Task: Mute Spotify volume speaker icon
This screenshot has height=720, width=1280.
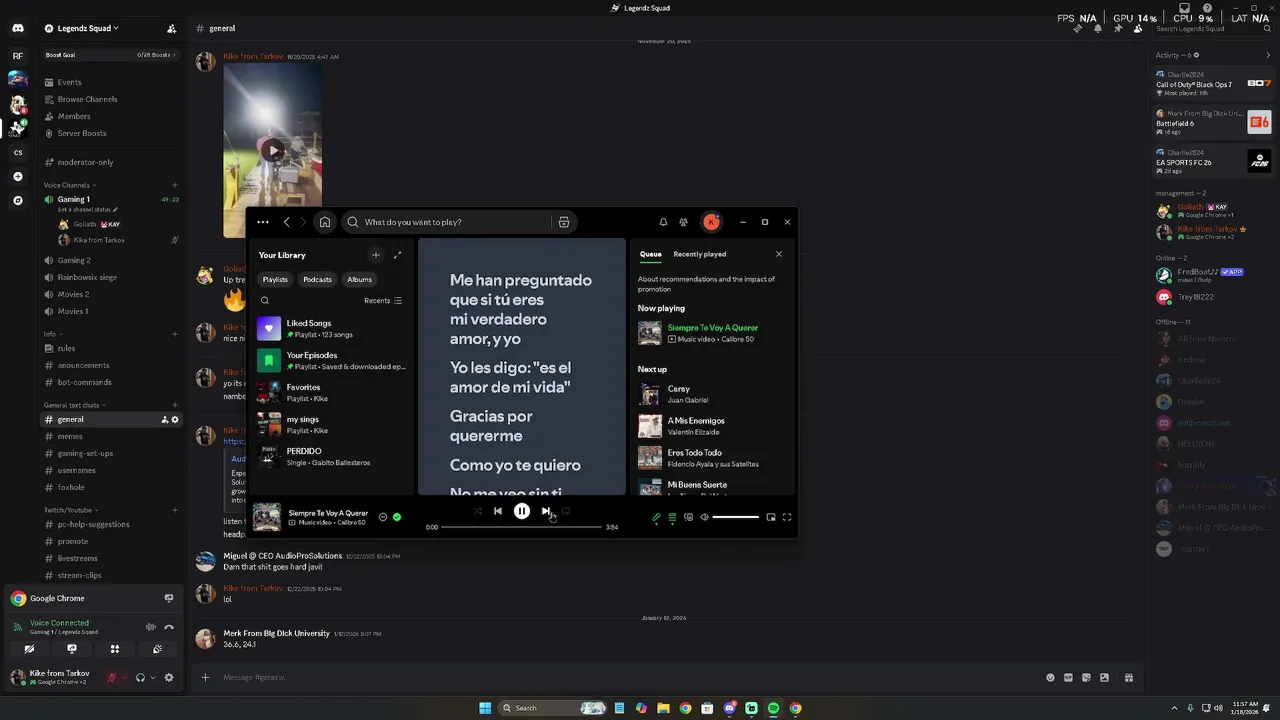Action: 704,517
